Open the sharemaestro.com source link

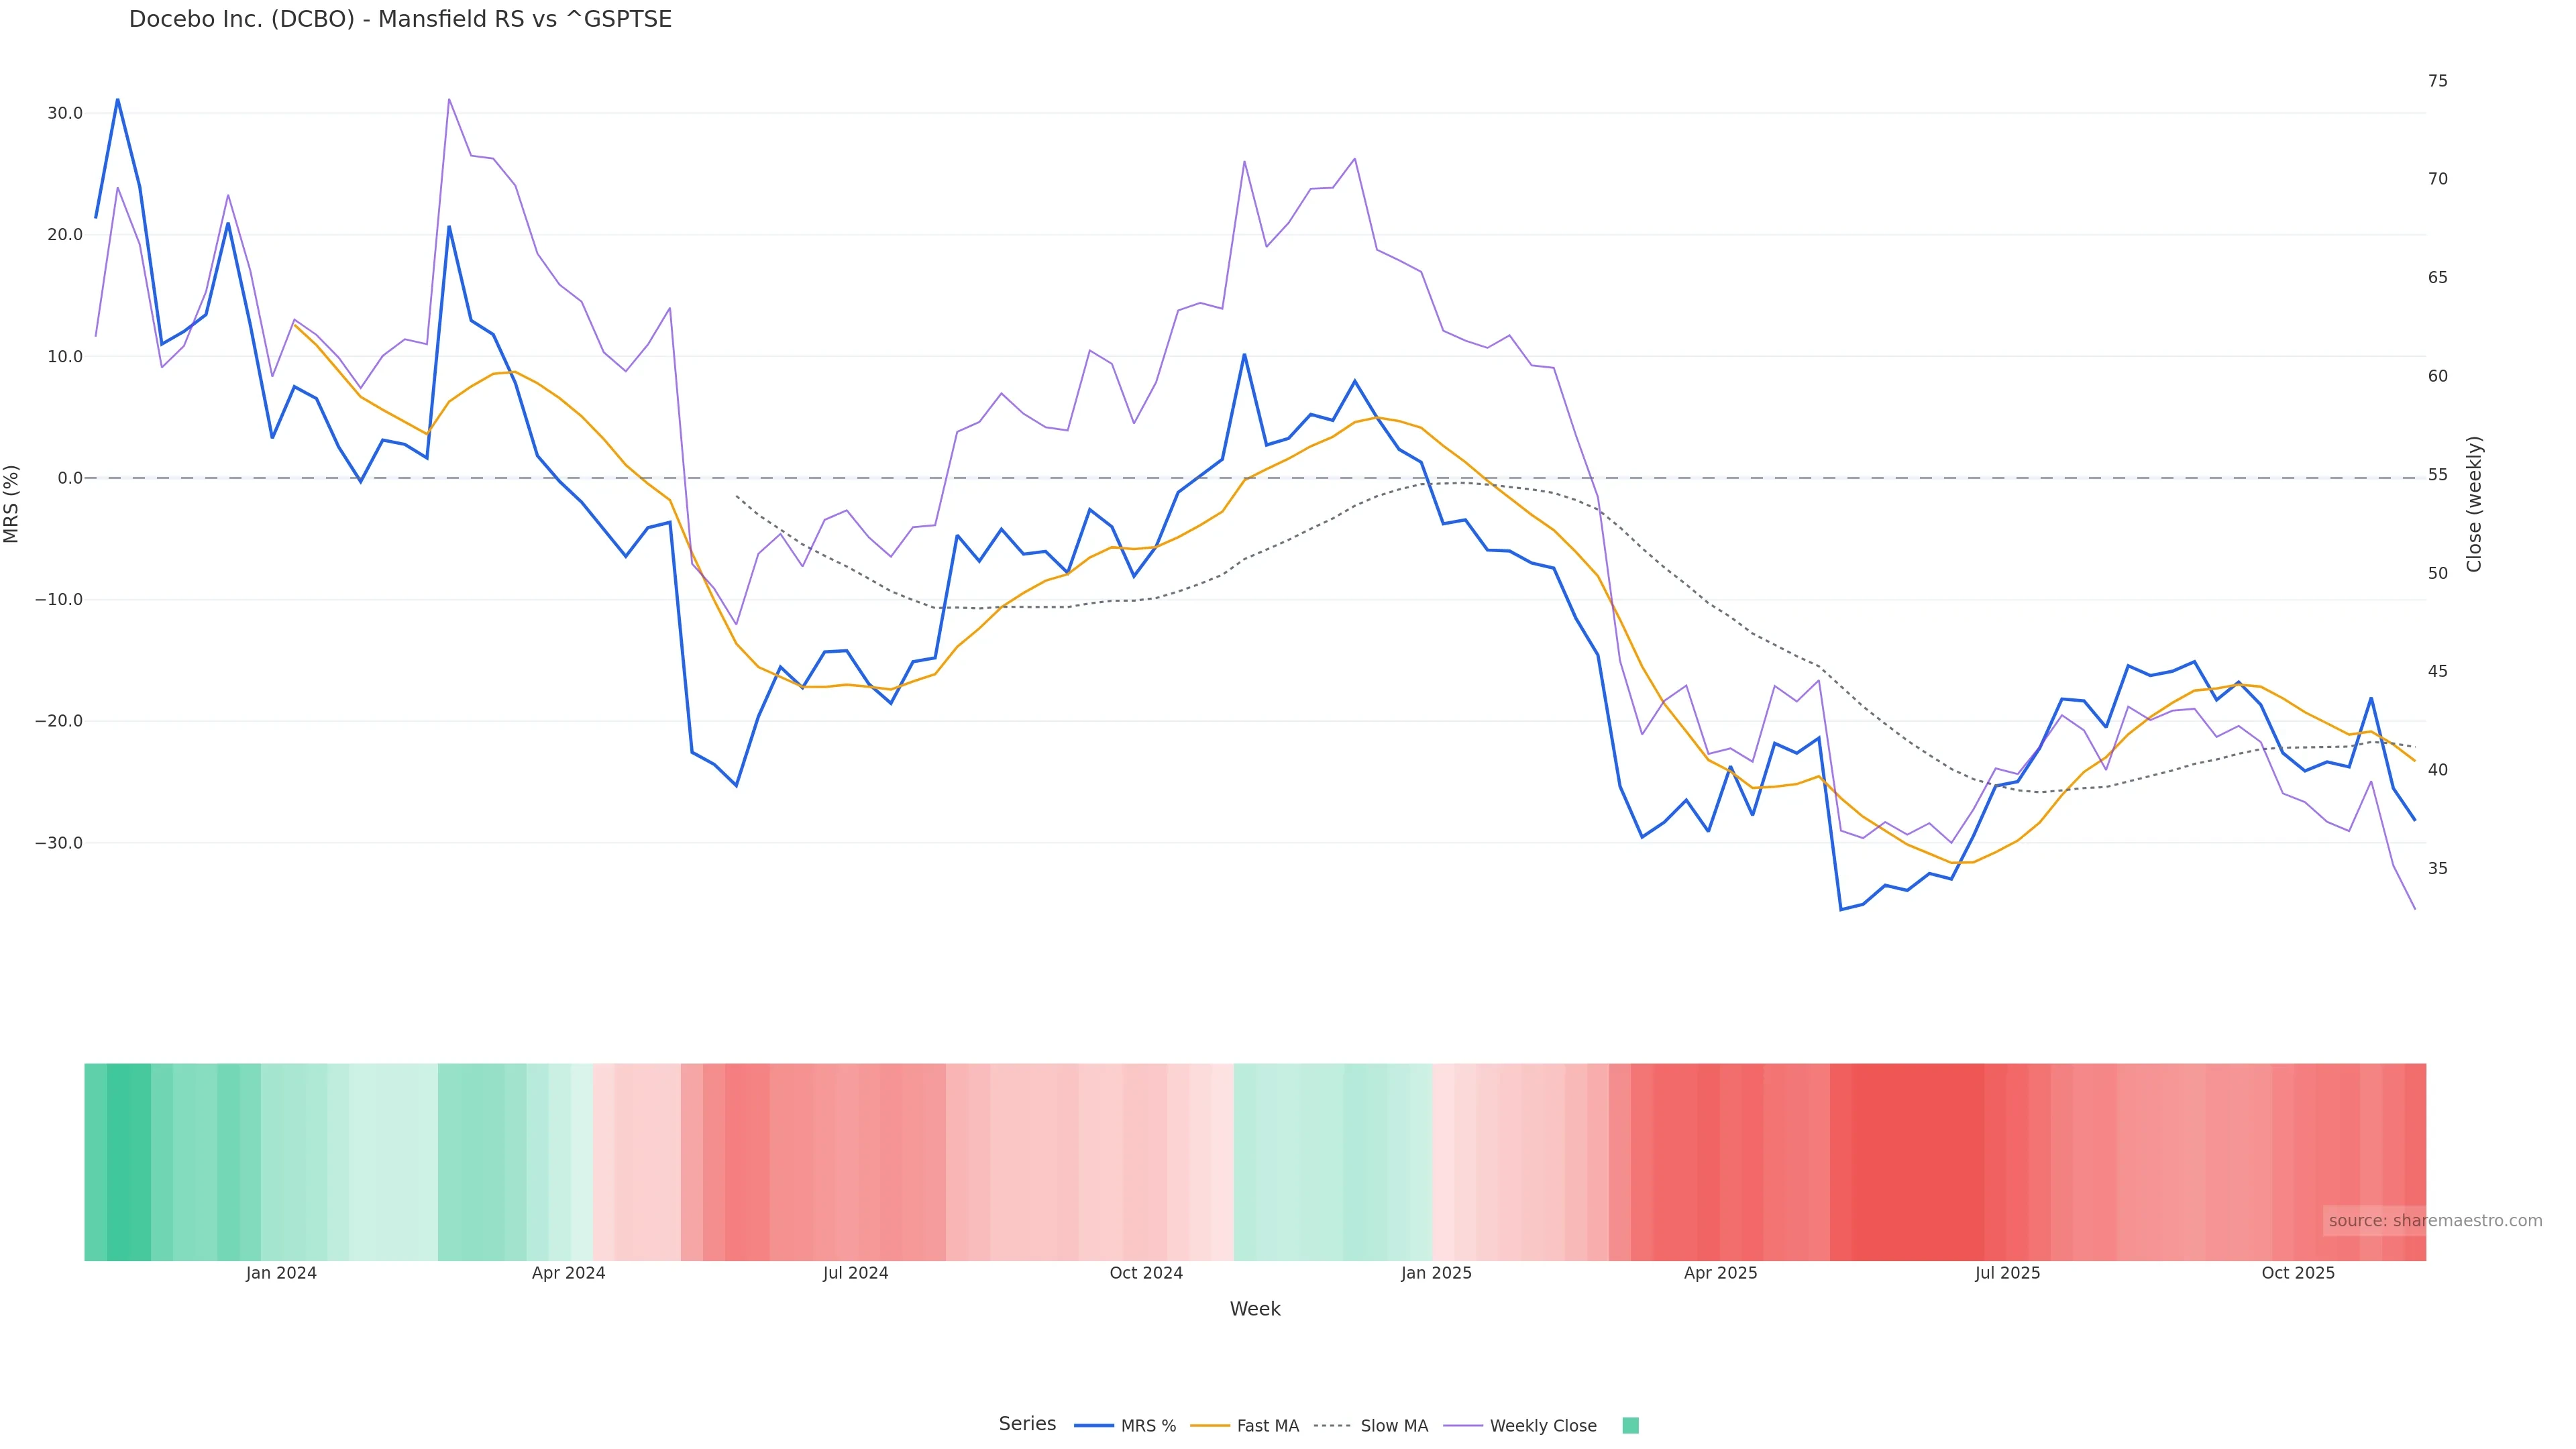[x=2434, y=1221]
